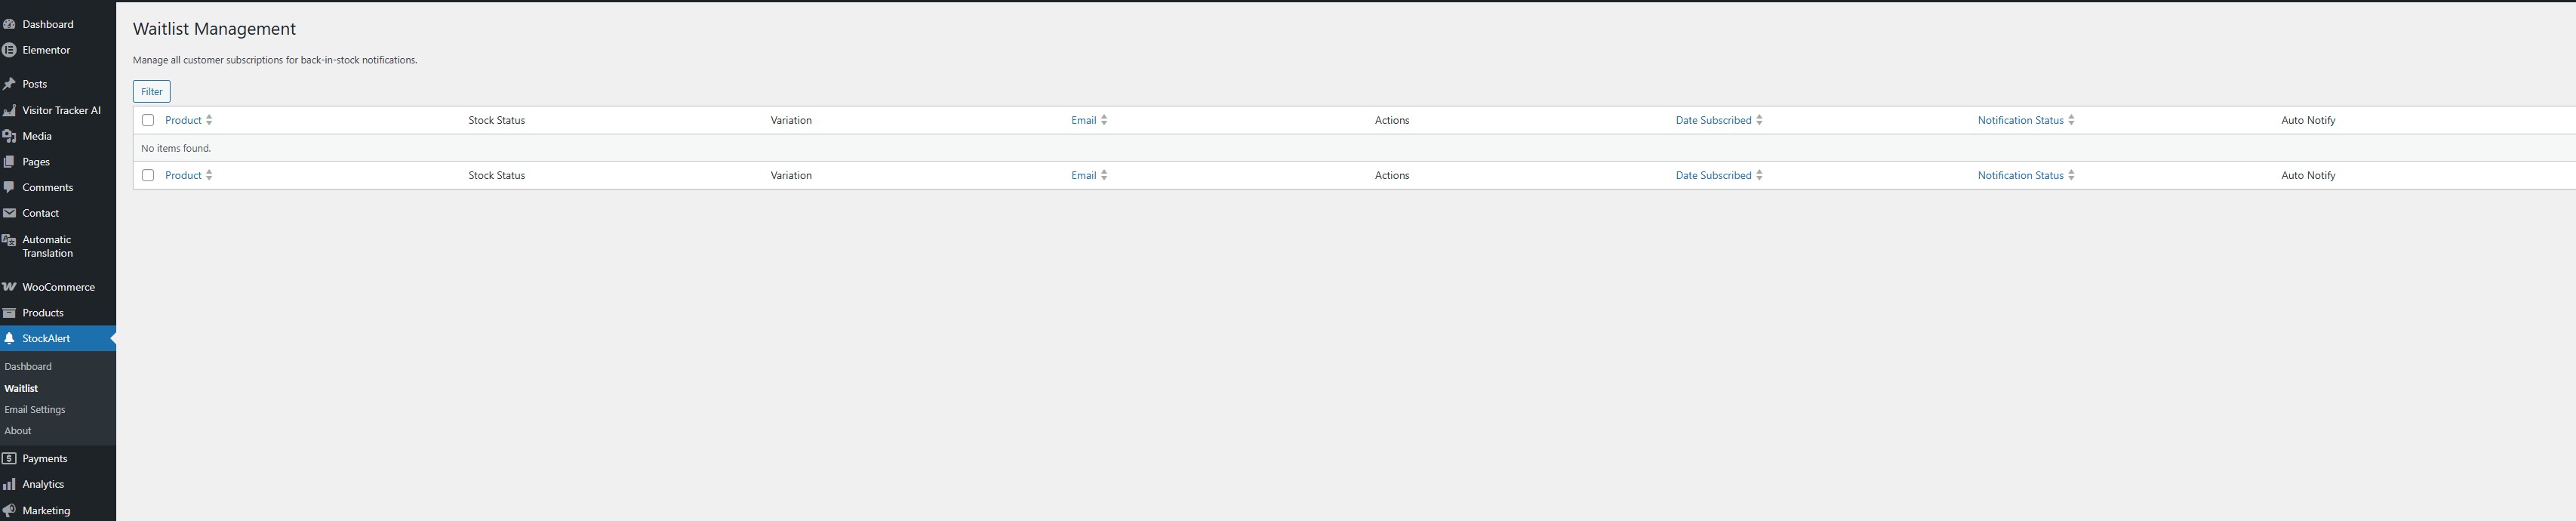The width and height of the screenshot is (2576, 521).
Task: Open the Comments menu
Action: [58, 187]
